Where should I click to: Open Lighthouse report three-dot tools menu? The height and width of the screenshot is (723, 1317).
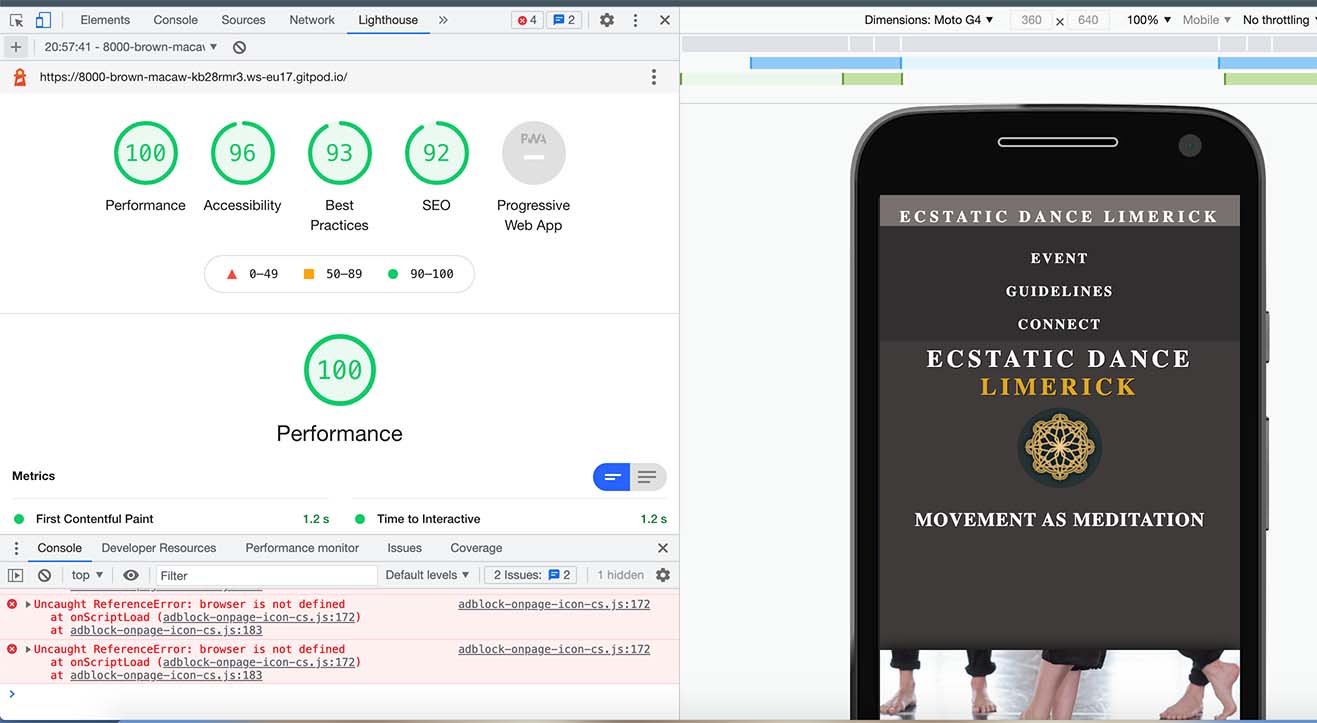tap(654, 77)
